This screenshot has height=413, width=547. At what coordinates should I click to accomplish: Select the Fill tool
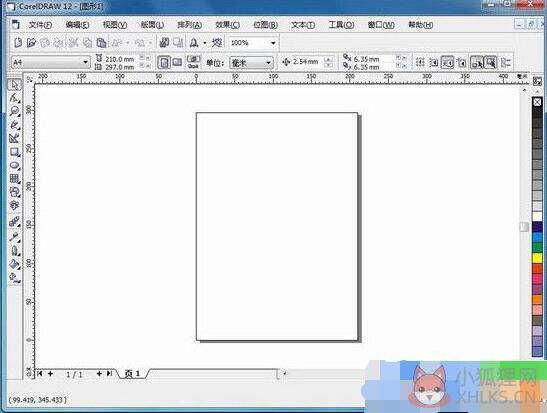pyautogui.click(x=14, y=264)
